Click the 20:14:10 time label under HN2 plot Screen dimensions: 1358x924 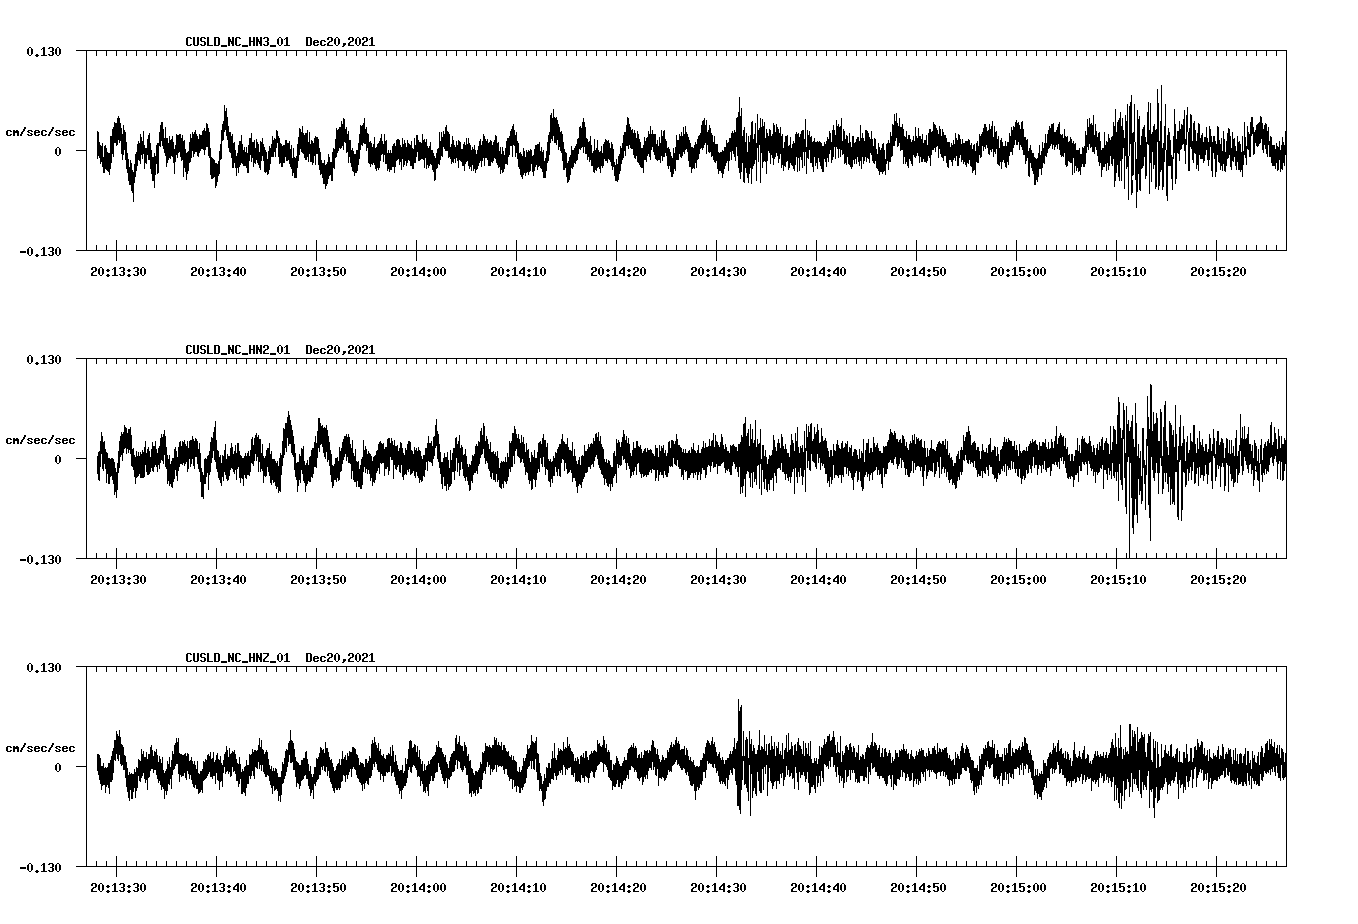point(518,579)
